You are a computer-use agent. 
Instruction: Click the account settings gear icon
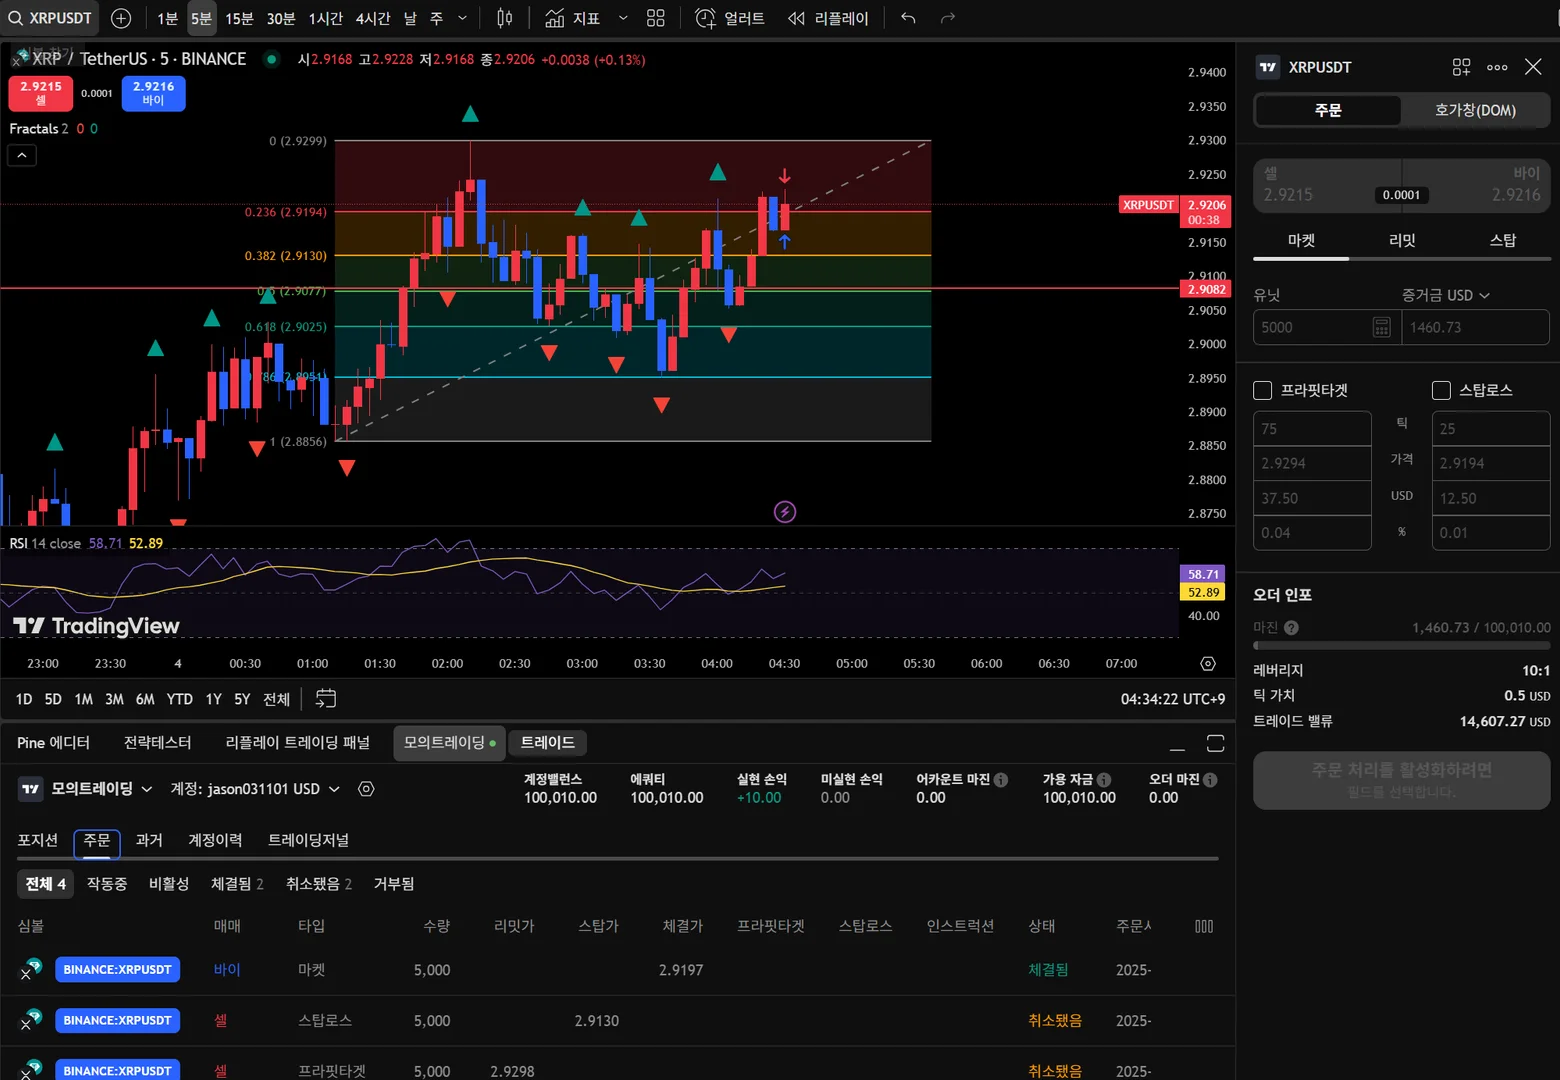tap(366, 789)
